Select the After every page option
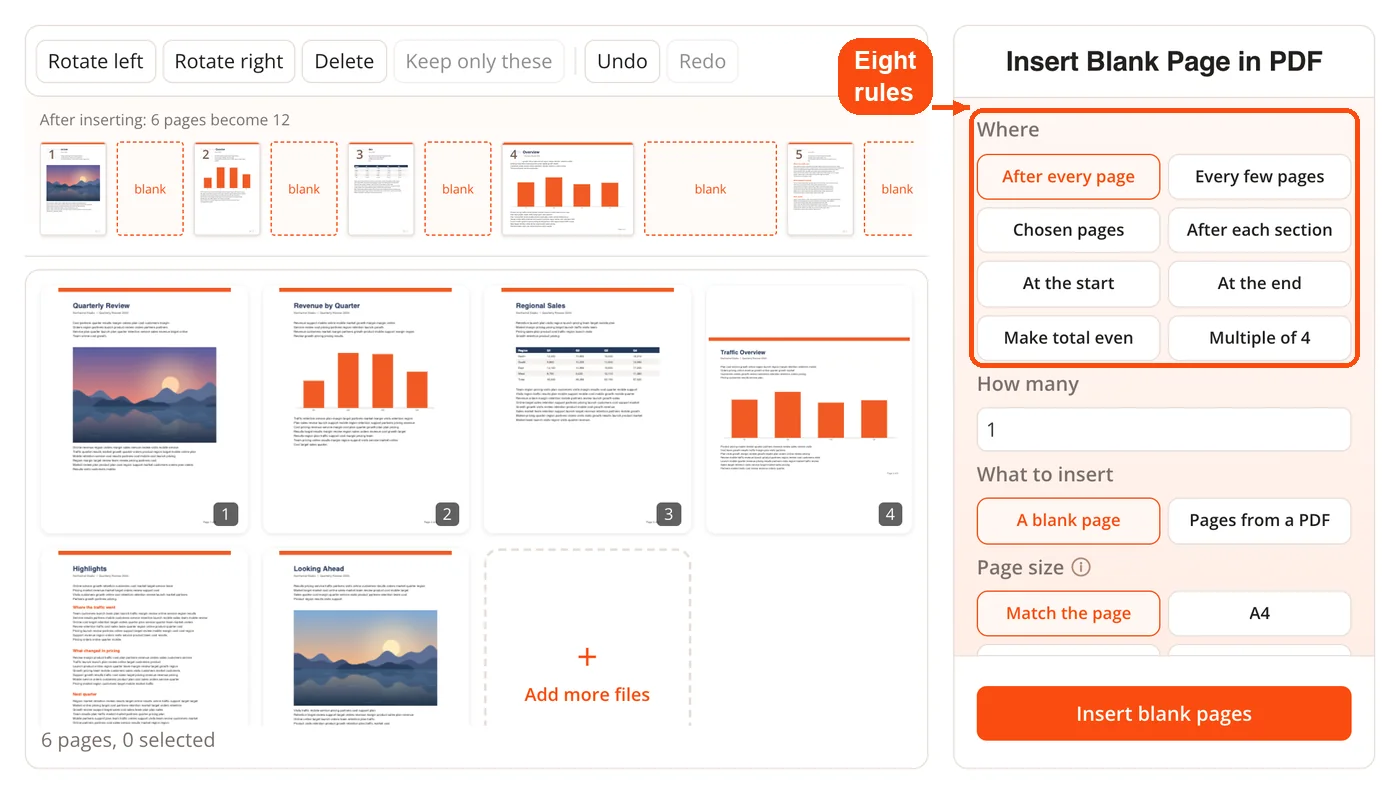The height and width of the screenshot is (794, 1400). (1068, 177)
